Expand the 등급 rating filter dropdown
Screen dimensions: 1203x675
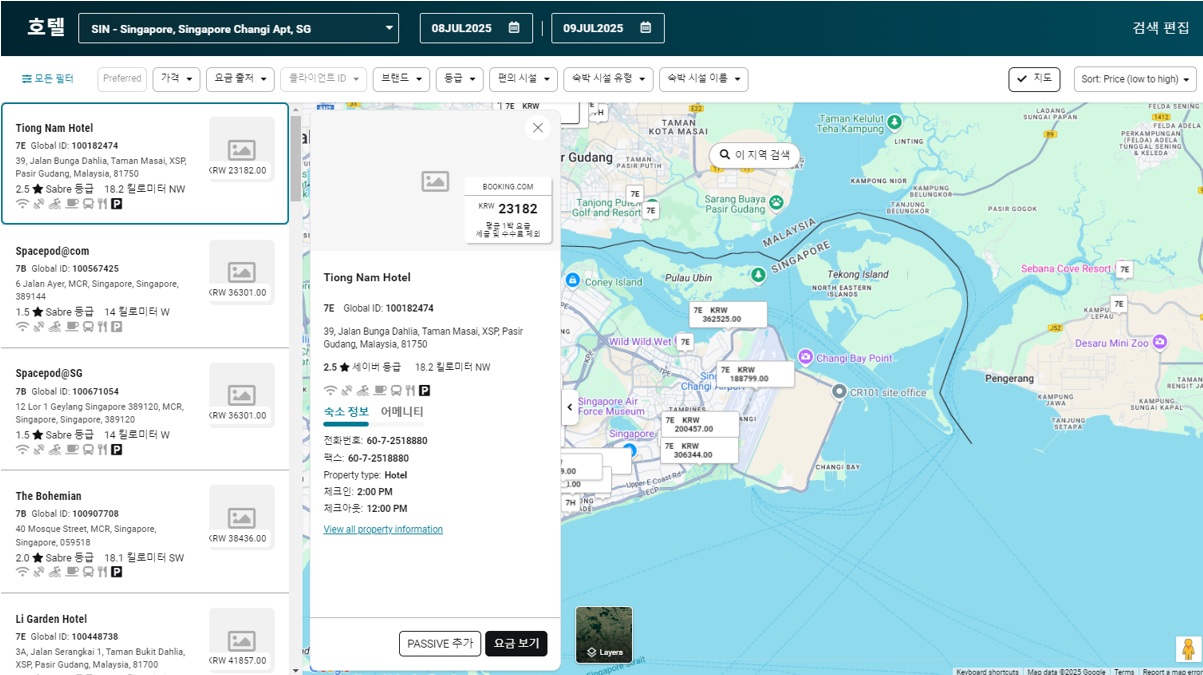(460, 79)
